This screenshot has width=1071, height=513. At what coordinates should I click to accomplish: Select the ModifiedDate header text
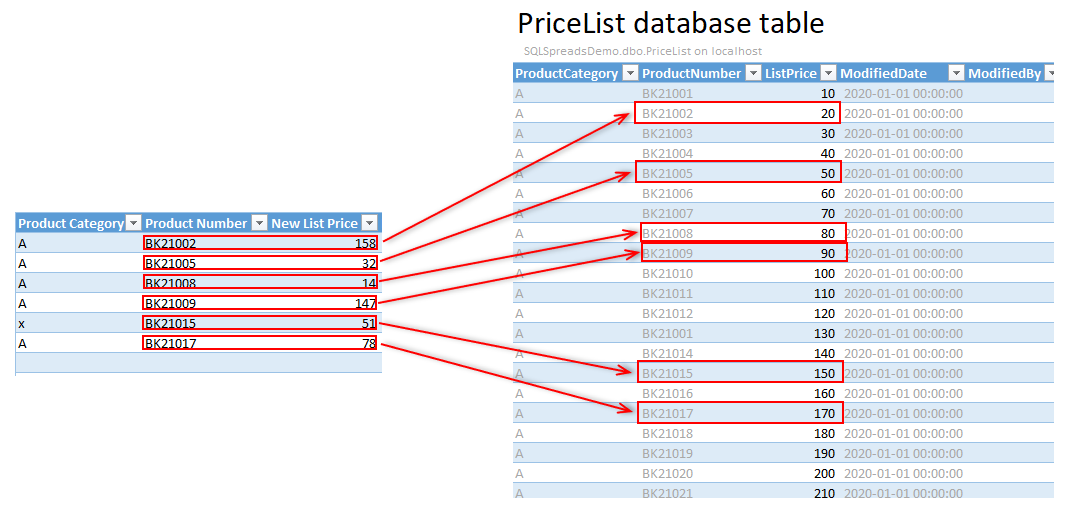tap(883, 73)
